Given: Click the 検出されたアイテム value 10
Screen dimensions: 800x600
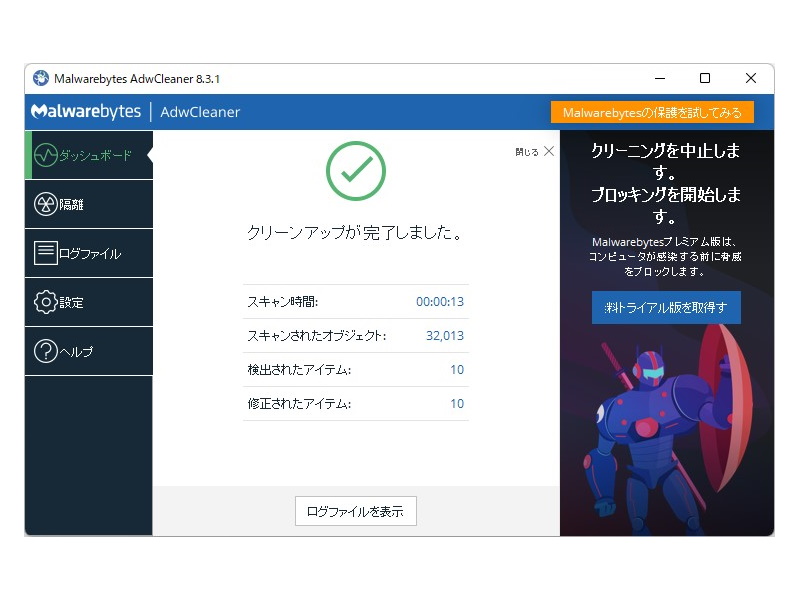Looking at the screenshot, I should (x=457, y=369).
